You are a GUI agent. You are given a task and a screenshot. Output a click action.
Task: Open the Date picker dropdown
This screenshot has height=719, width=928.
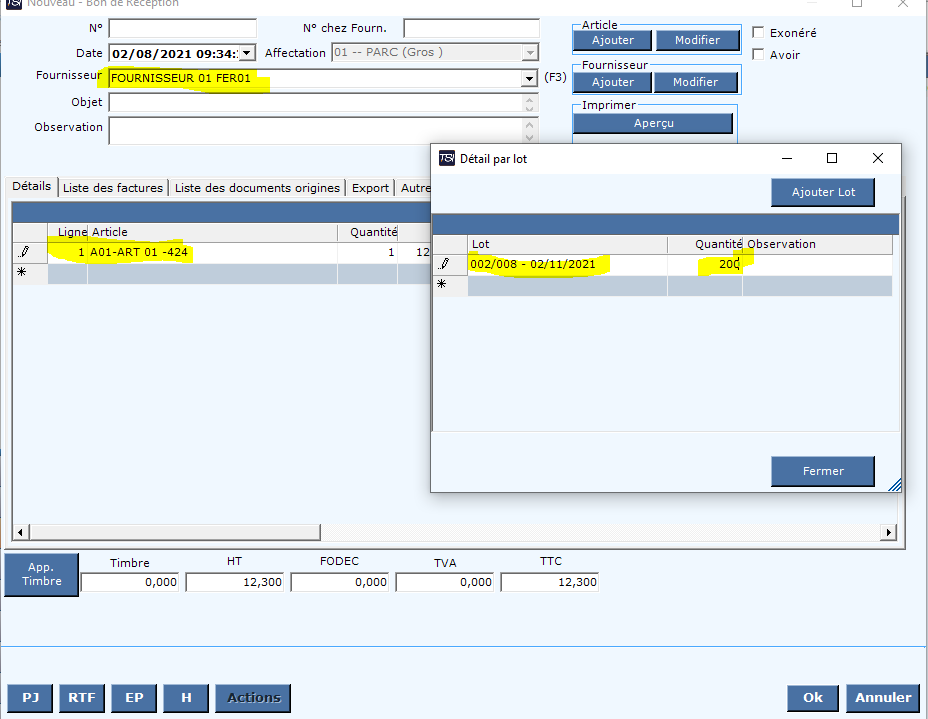pyautogui.click(x=247, y=53)
